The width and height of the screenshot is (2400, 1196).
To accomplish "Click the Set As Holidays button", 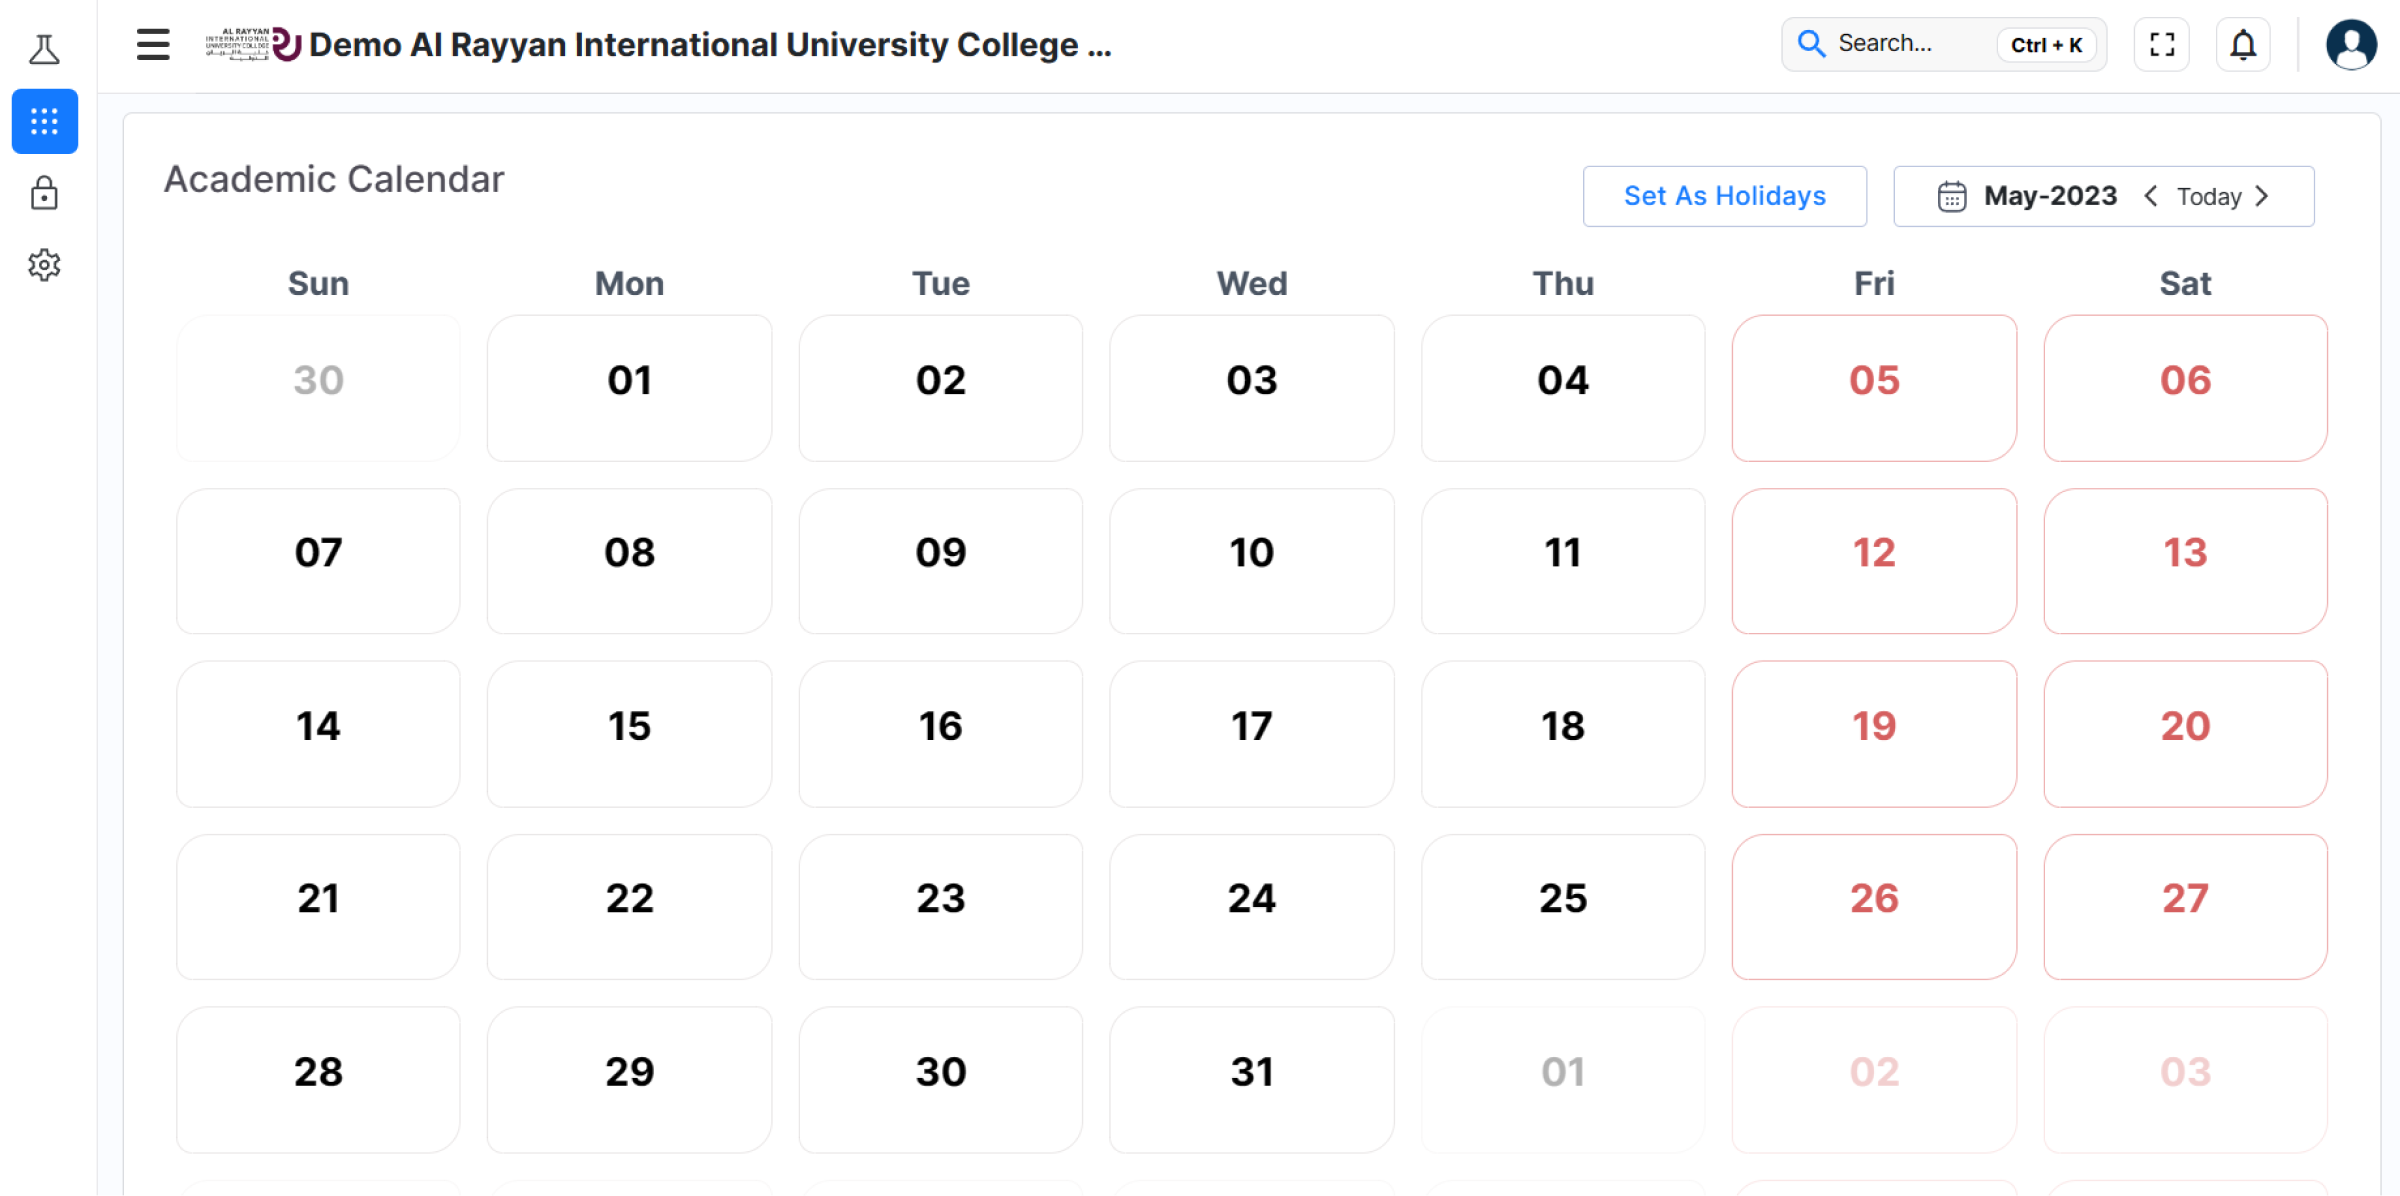I will [x=1724, y=196].
